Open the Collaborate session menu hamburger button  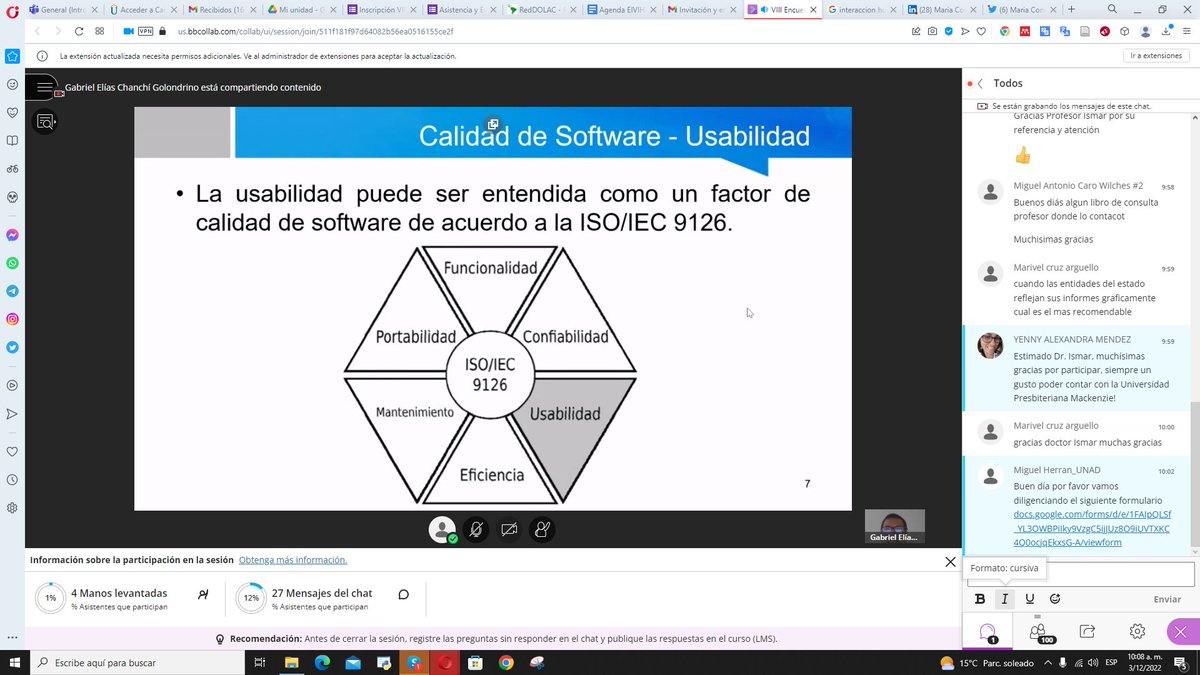pos(46,87)
